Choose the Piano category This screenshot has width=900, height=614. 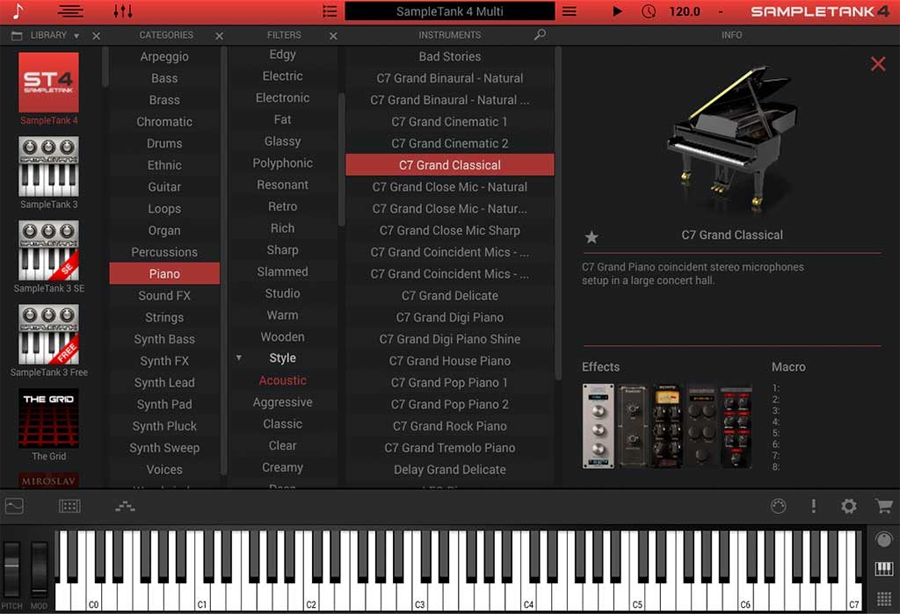(165, 274)
